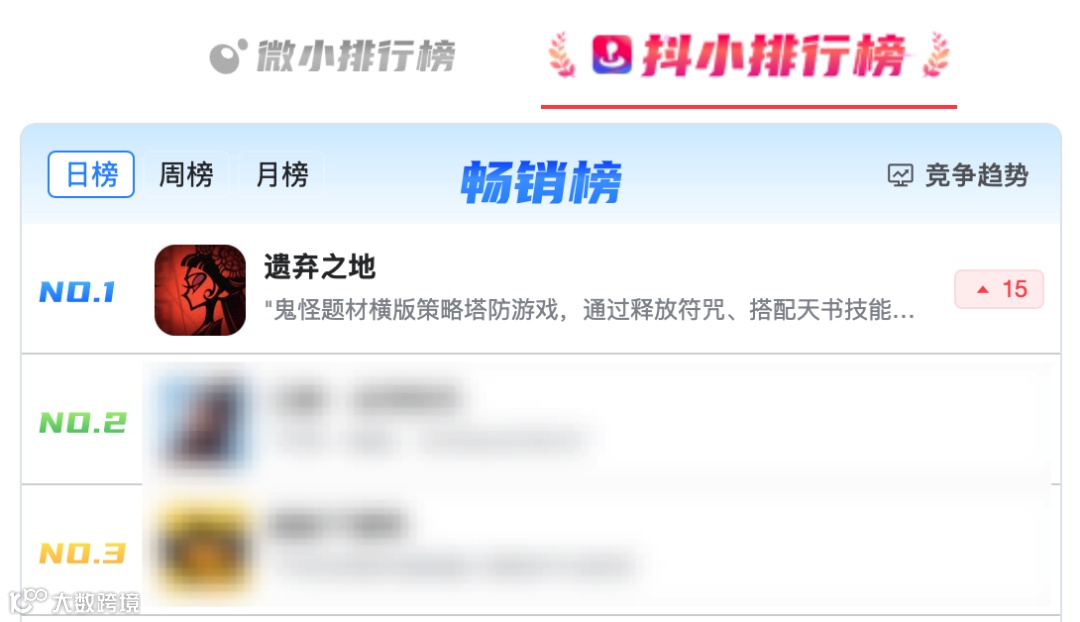Image resolution: width=1080 pixels, height=622 pixels.
Task: Open the blurred second-place game icon
Action: coord(200,422)
